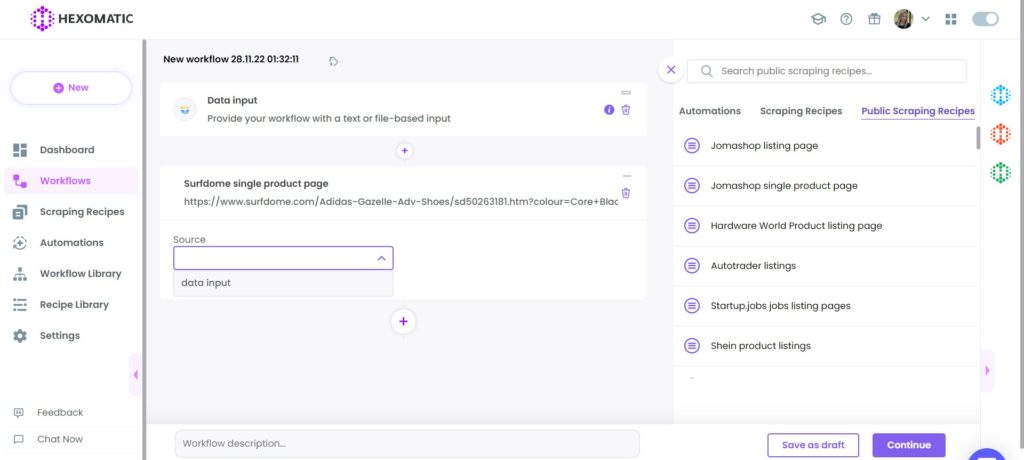Show info for Data input step
Screen dimensions: 1024x460
[609, 110]
